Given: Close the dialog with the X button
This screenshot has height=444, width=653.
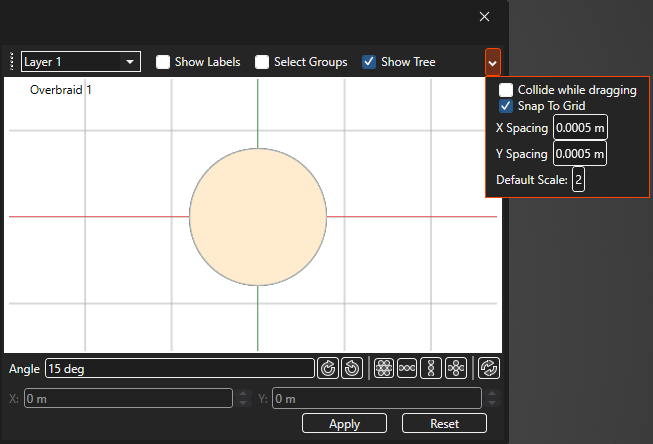Looking at the screenshot, I should click(x=484, y=17).
